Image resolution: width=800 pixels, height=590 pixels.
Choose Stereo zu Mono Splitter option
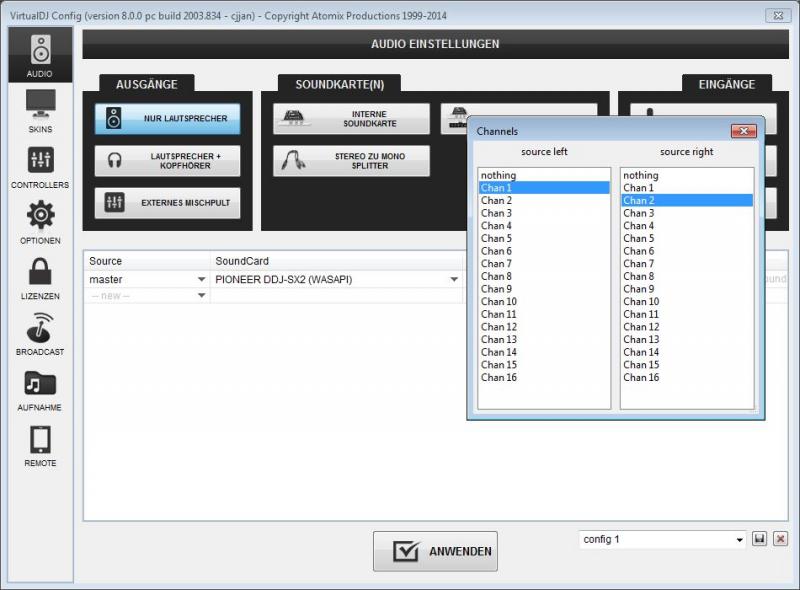pyautogui.click(x=351, y=161)
